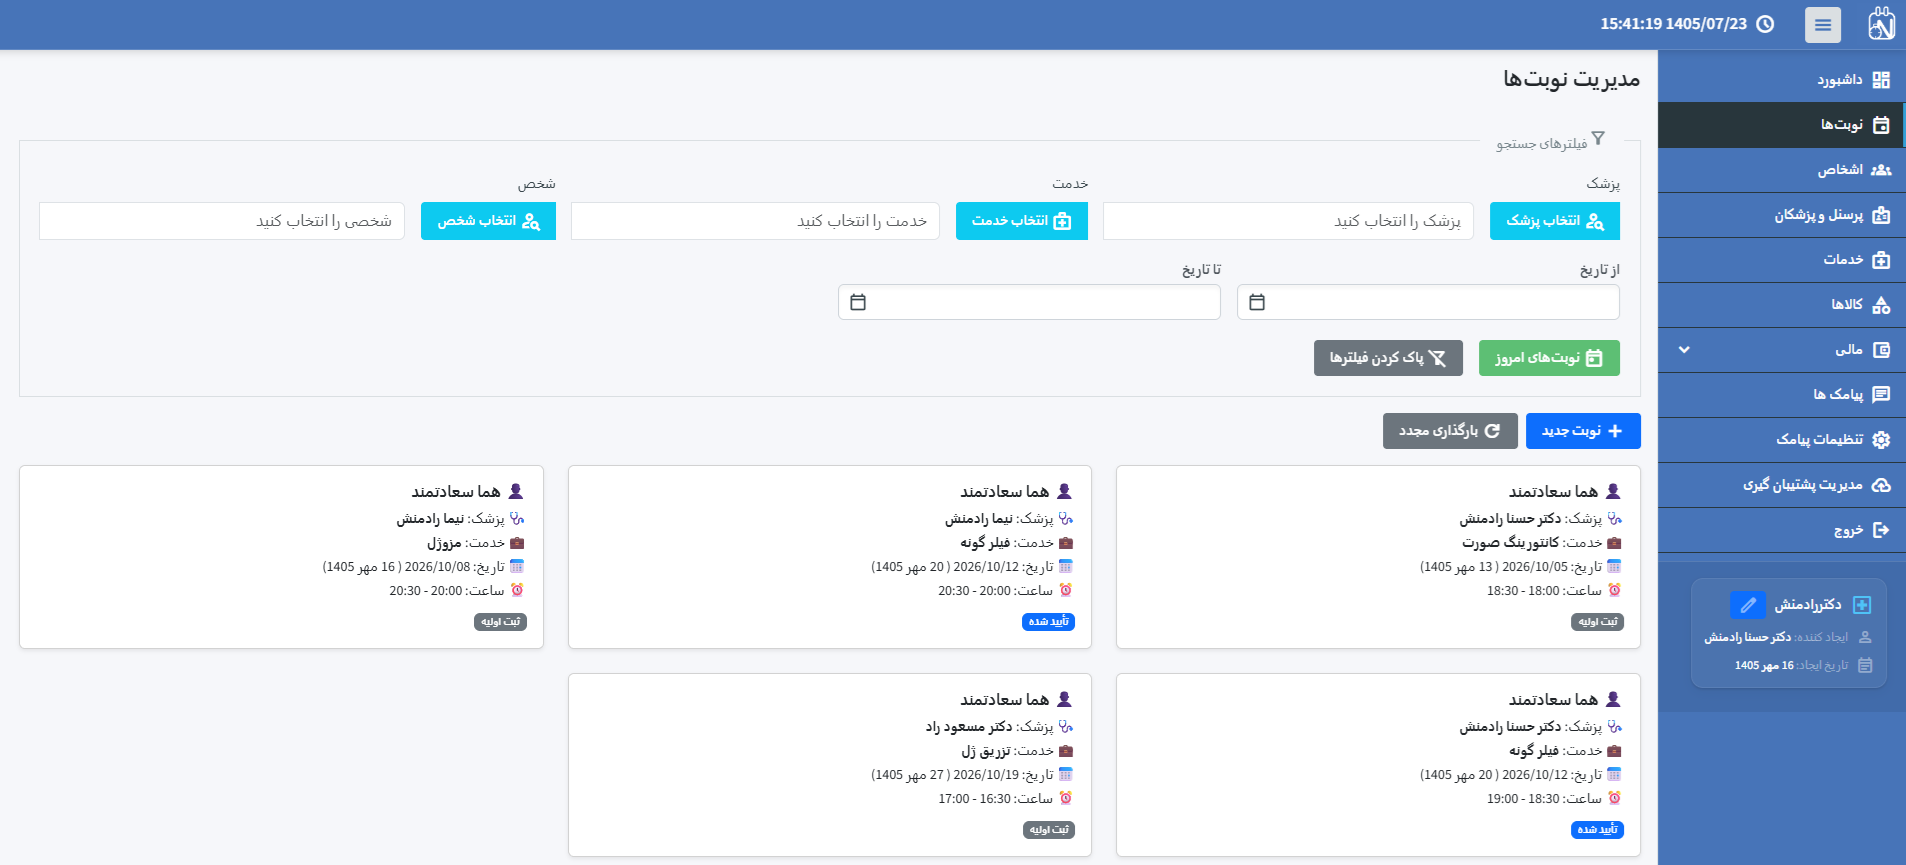Click doctor name دکتر مسعود راد
Image resolution: width=1906 pixels, height=865 pixels.
coord(968,727)
